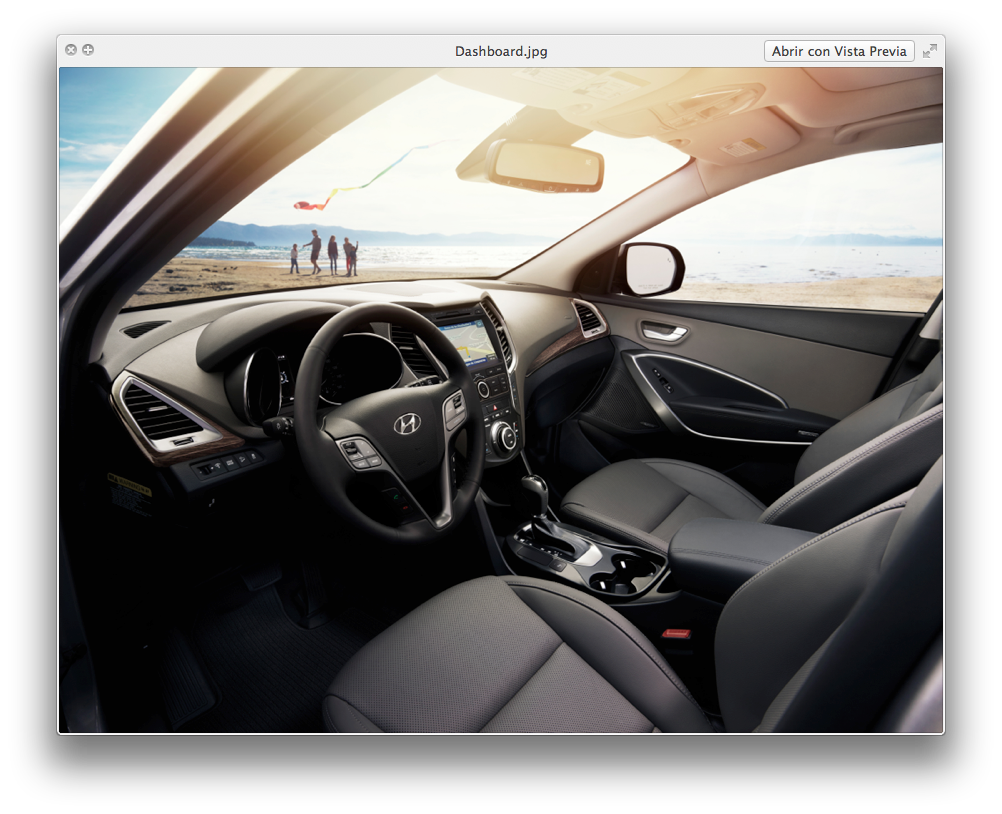Close the Quick Look preview window
1002x814 pixels.
pyautogui.click(x=71, y=50)
